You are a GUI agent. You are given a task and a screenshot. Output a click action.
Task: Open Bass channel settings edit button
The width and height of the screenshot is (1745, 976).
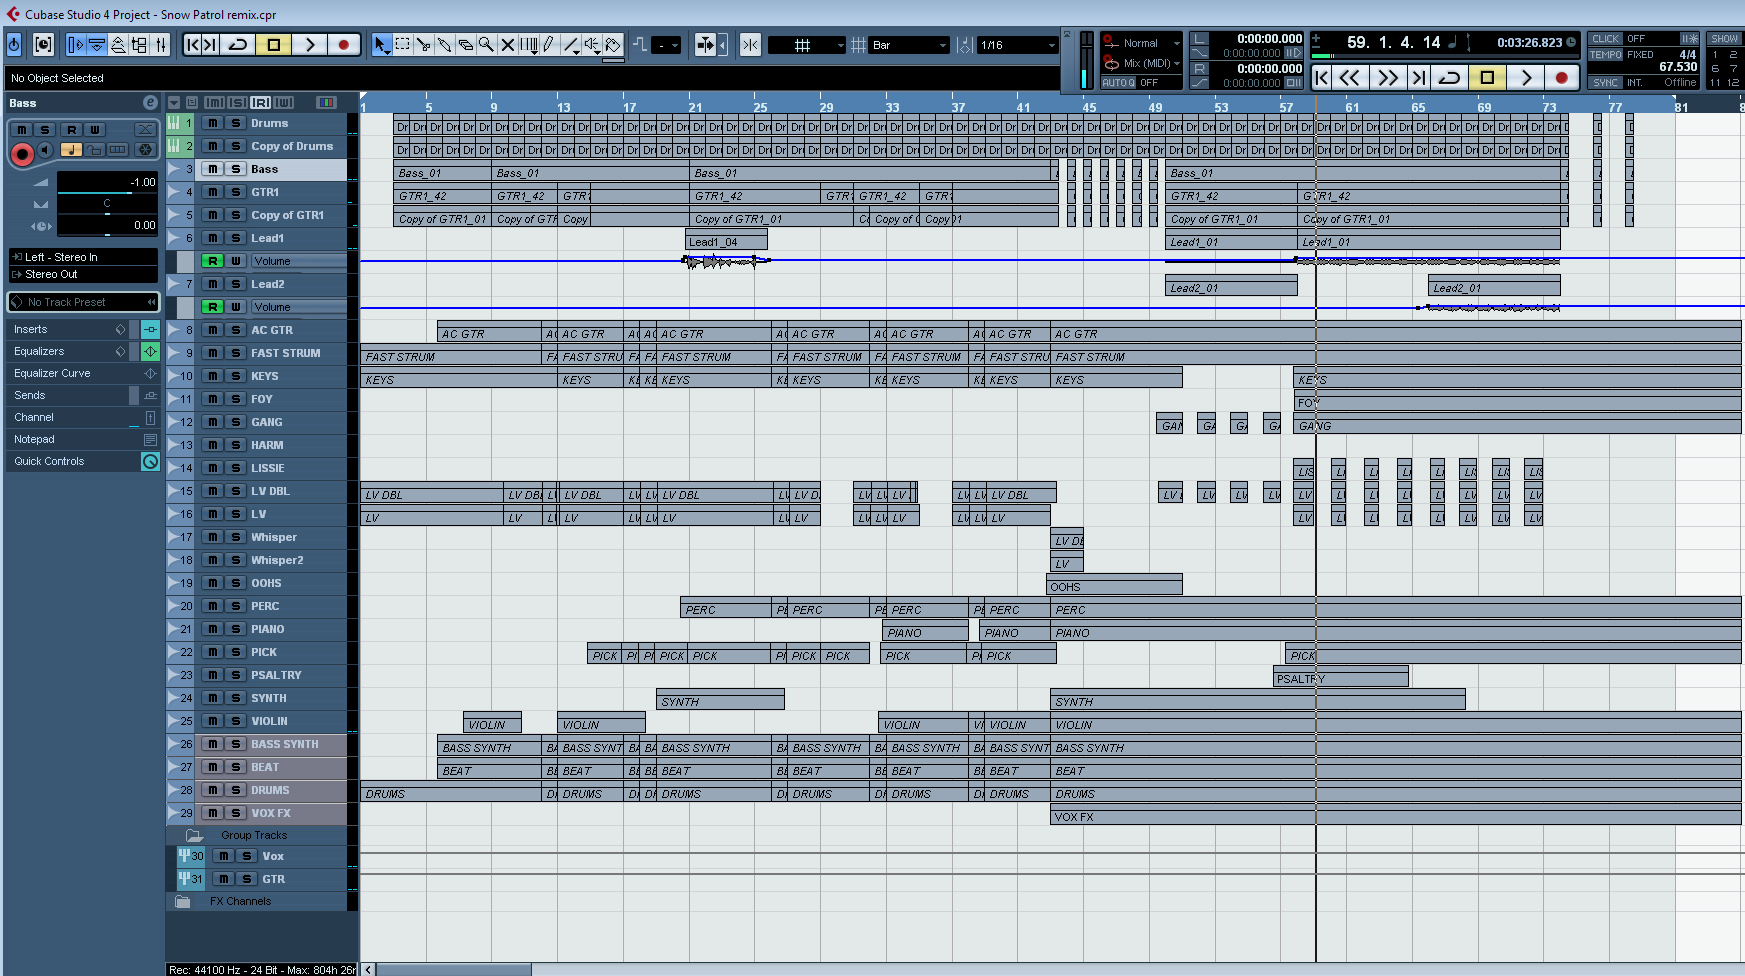point(150,103)
